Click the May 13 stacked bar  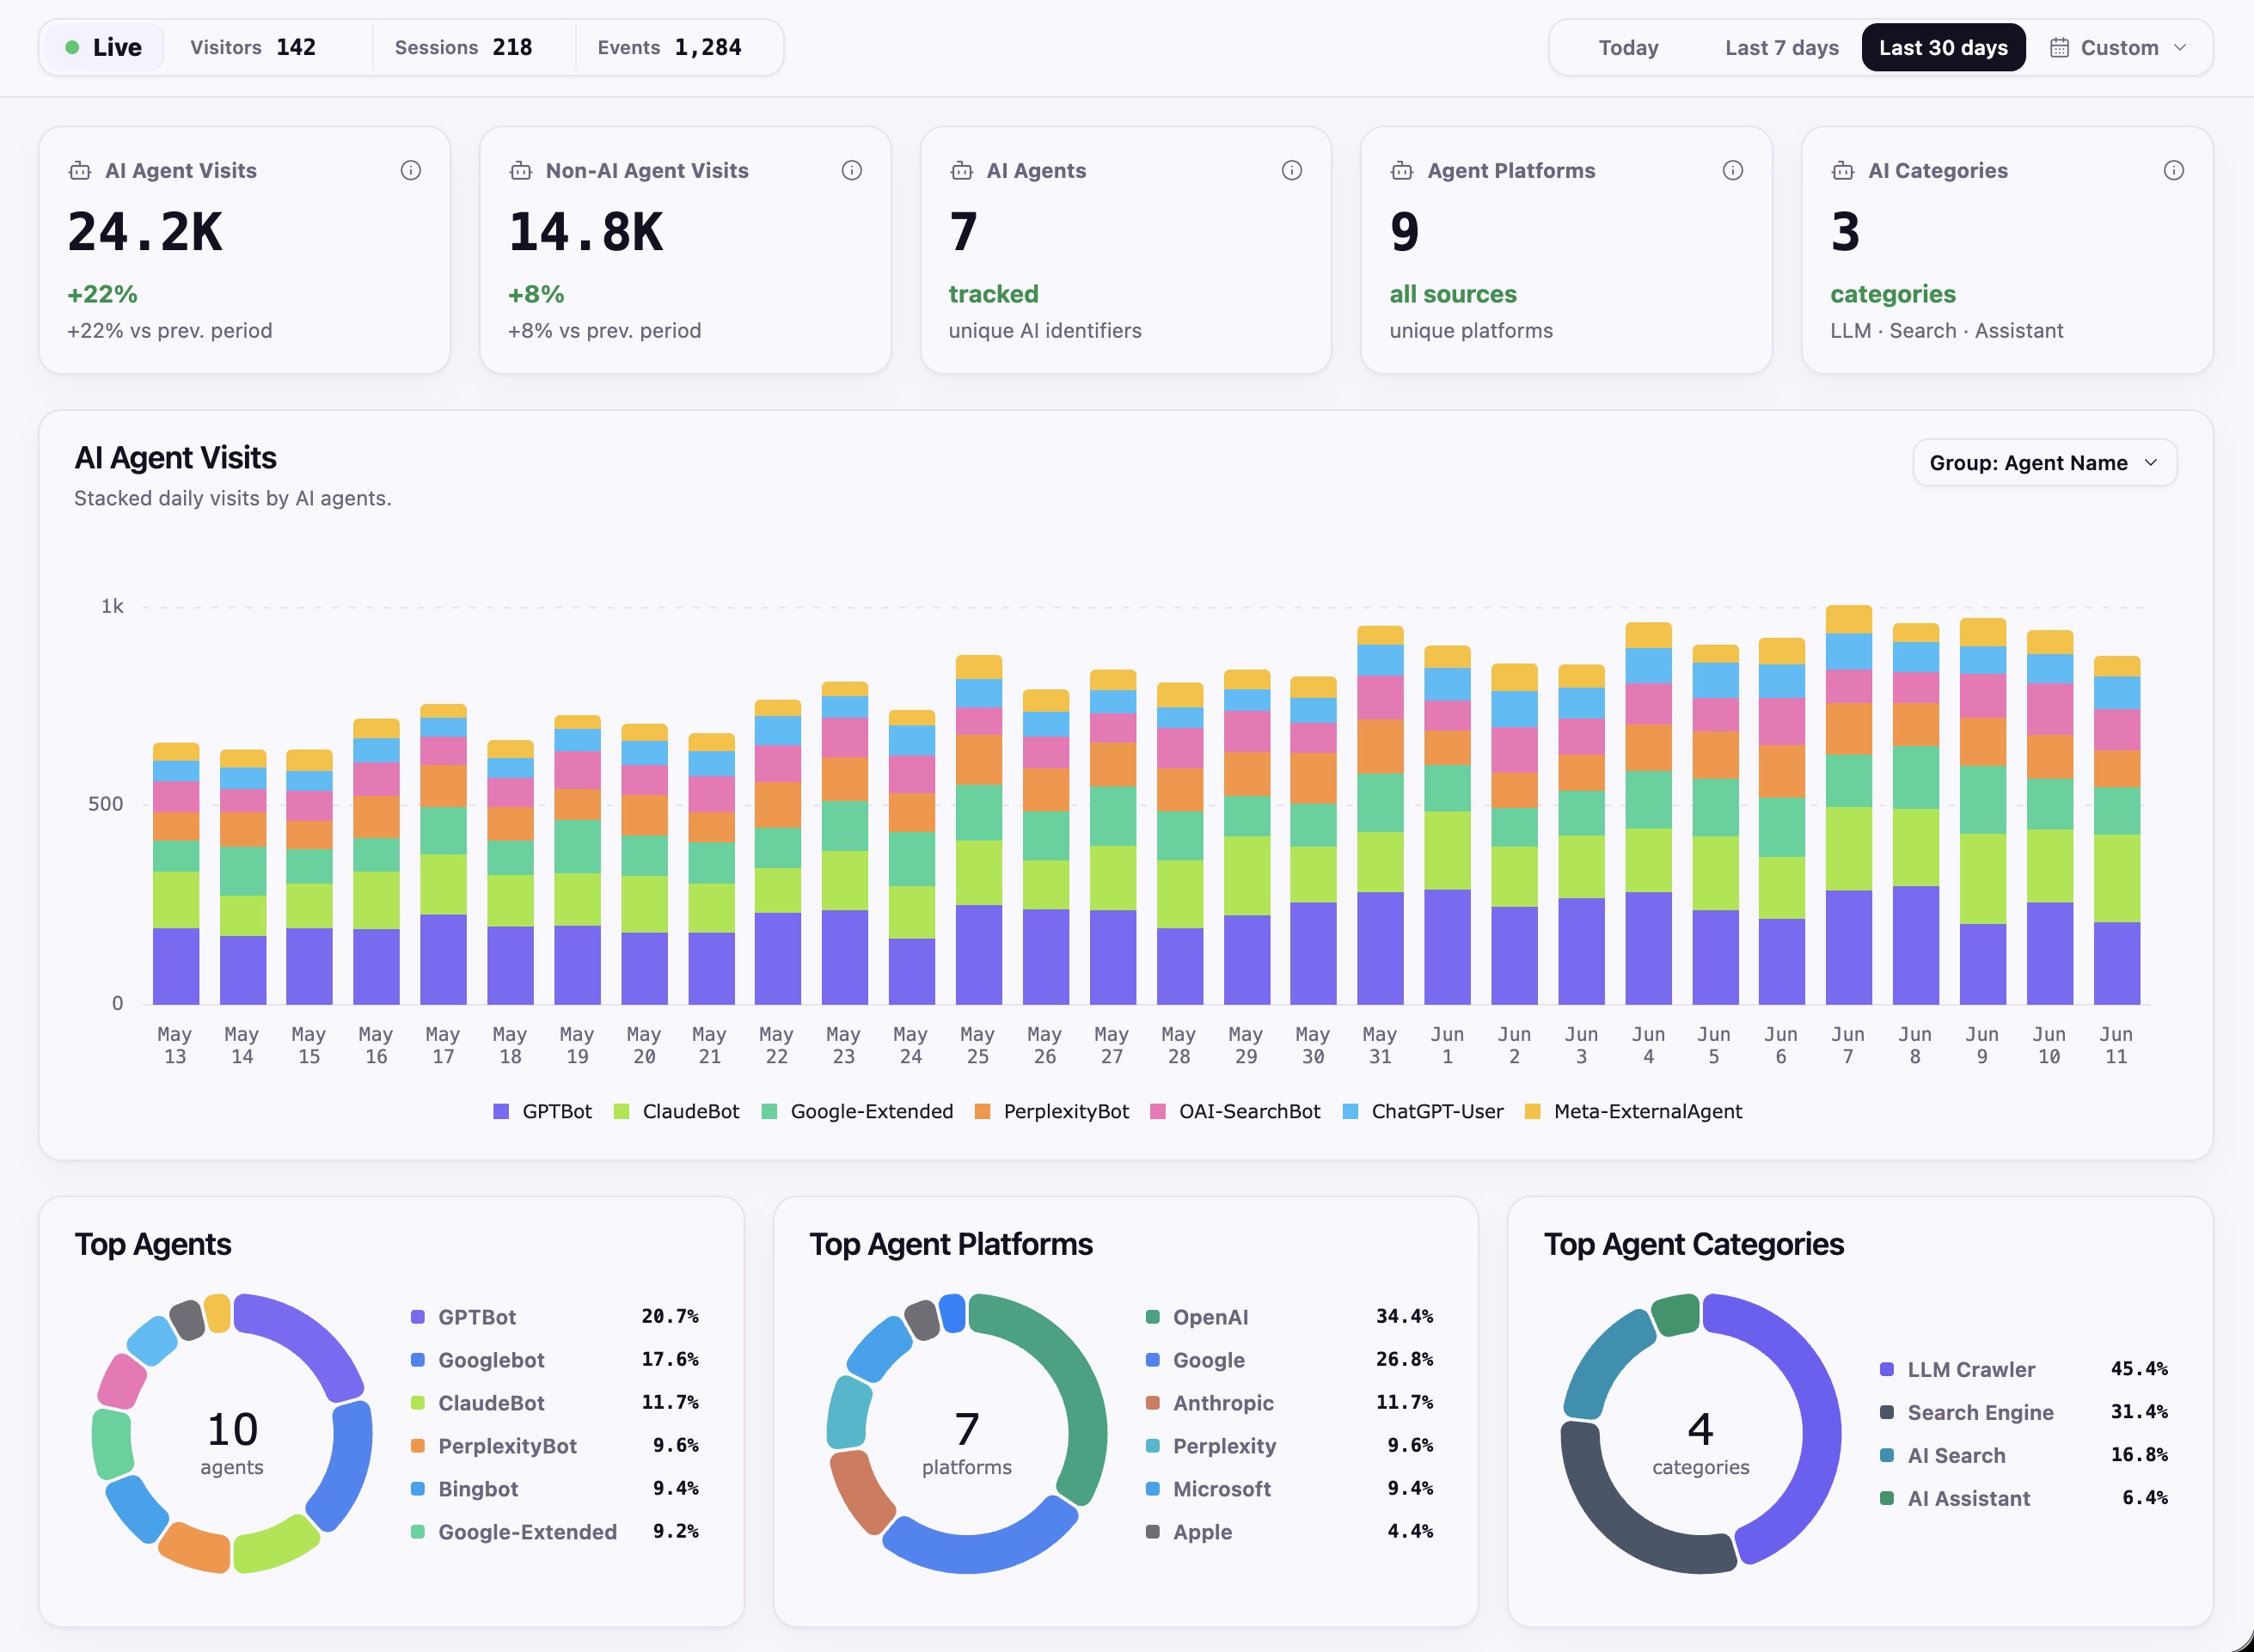point(175,874)
